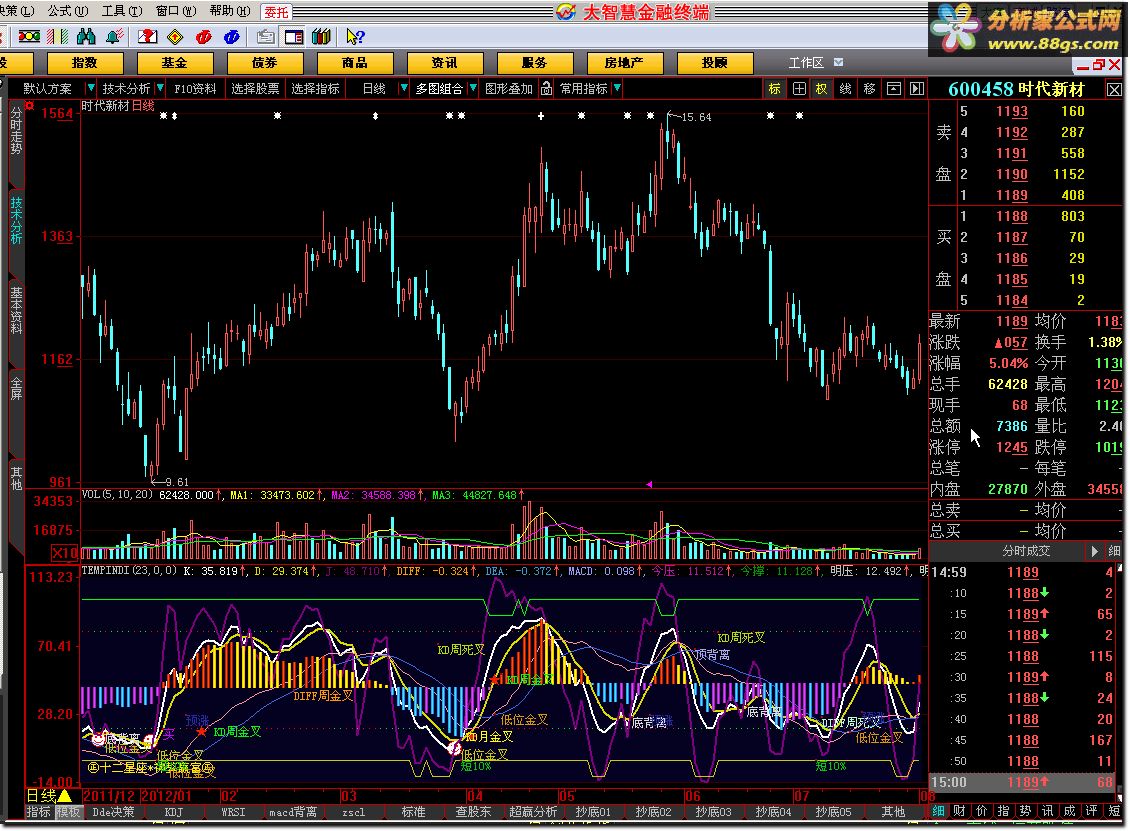
Task: Click the 日线 yellow triangle period selector
Action: 49,796
